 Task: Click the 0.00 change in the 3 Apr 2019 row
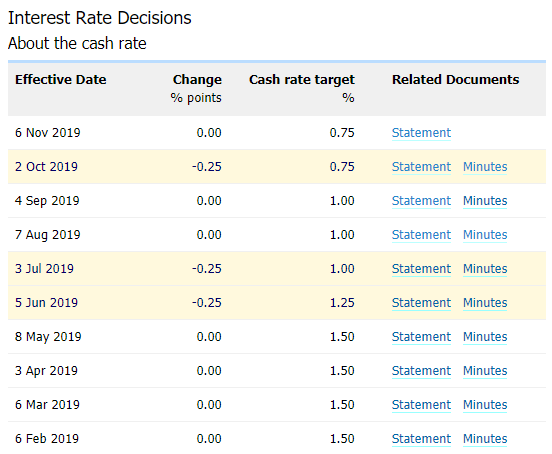tap(209, 371)
